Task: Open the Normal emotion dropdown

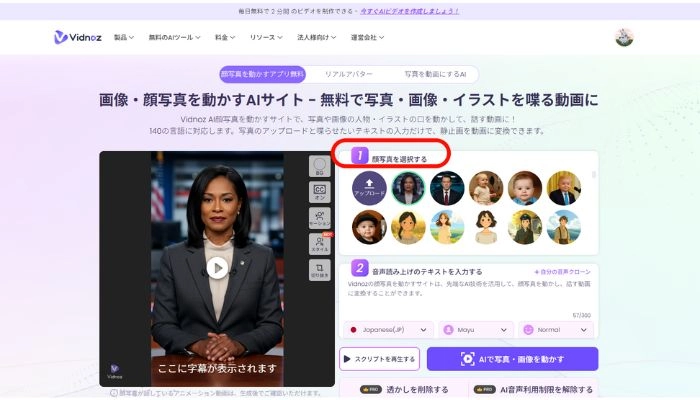Action: pyautogui.click(x=556, y=330)
